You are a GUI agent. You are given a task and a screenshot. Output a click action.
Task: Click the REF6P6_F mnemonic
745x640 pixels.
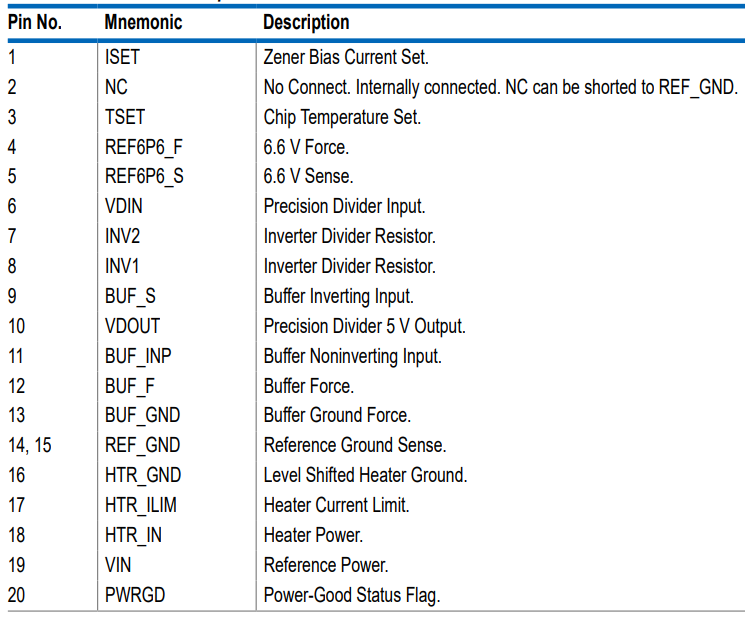point(144,147)
